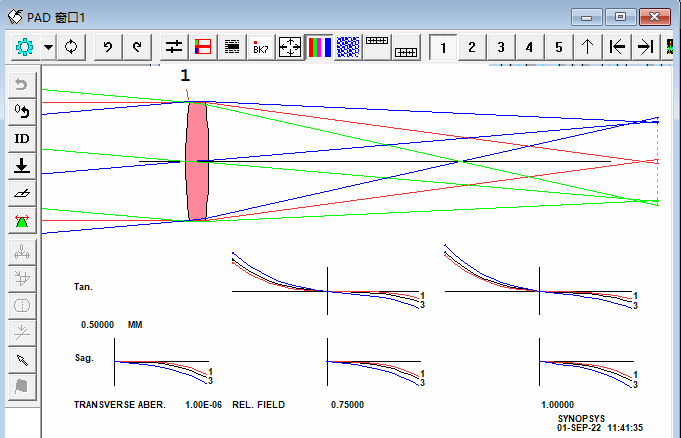The image size is (681, 438).
Task: Click the ID button in side toolbar
Action: pos(22,139)
